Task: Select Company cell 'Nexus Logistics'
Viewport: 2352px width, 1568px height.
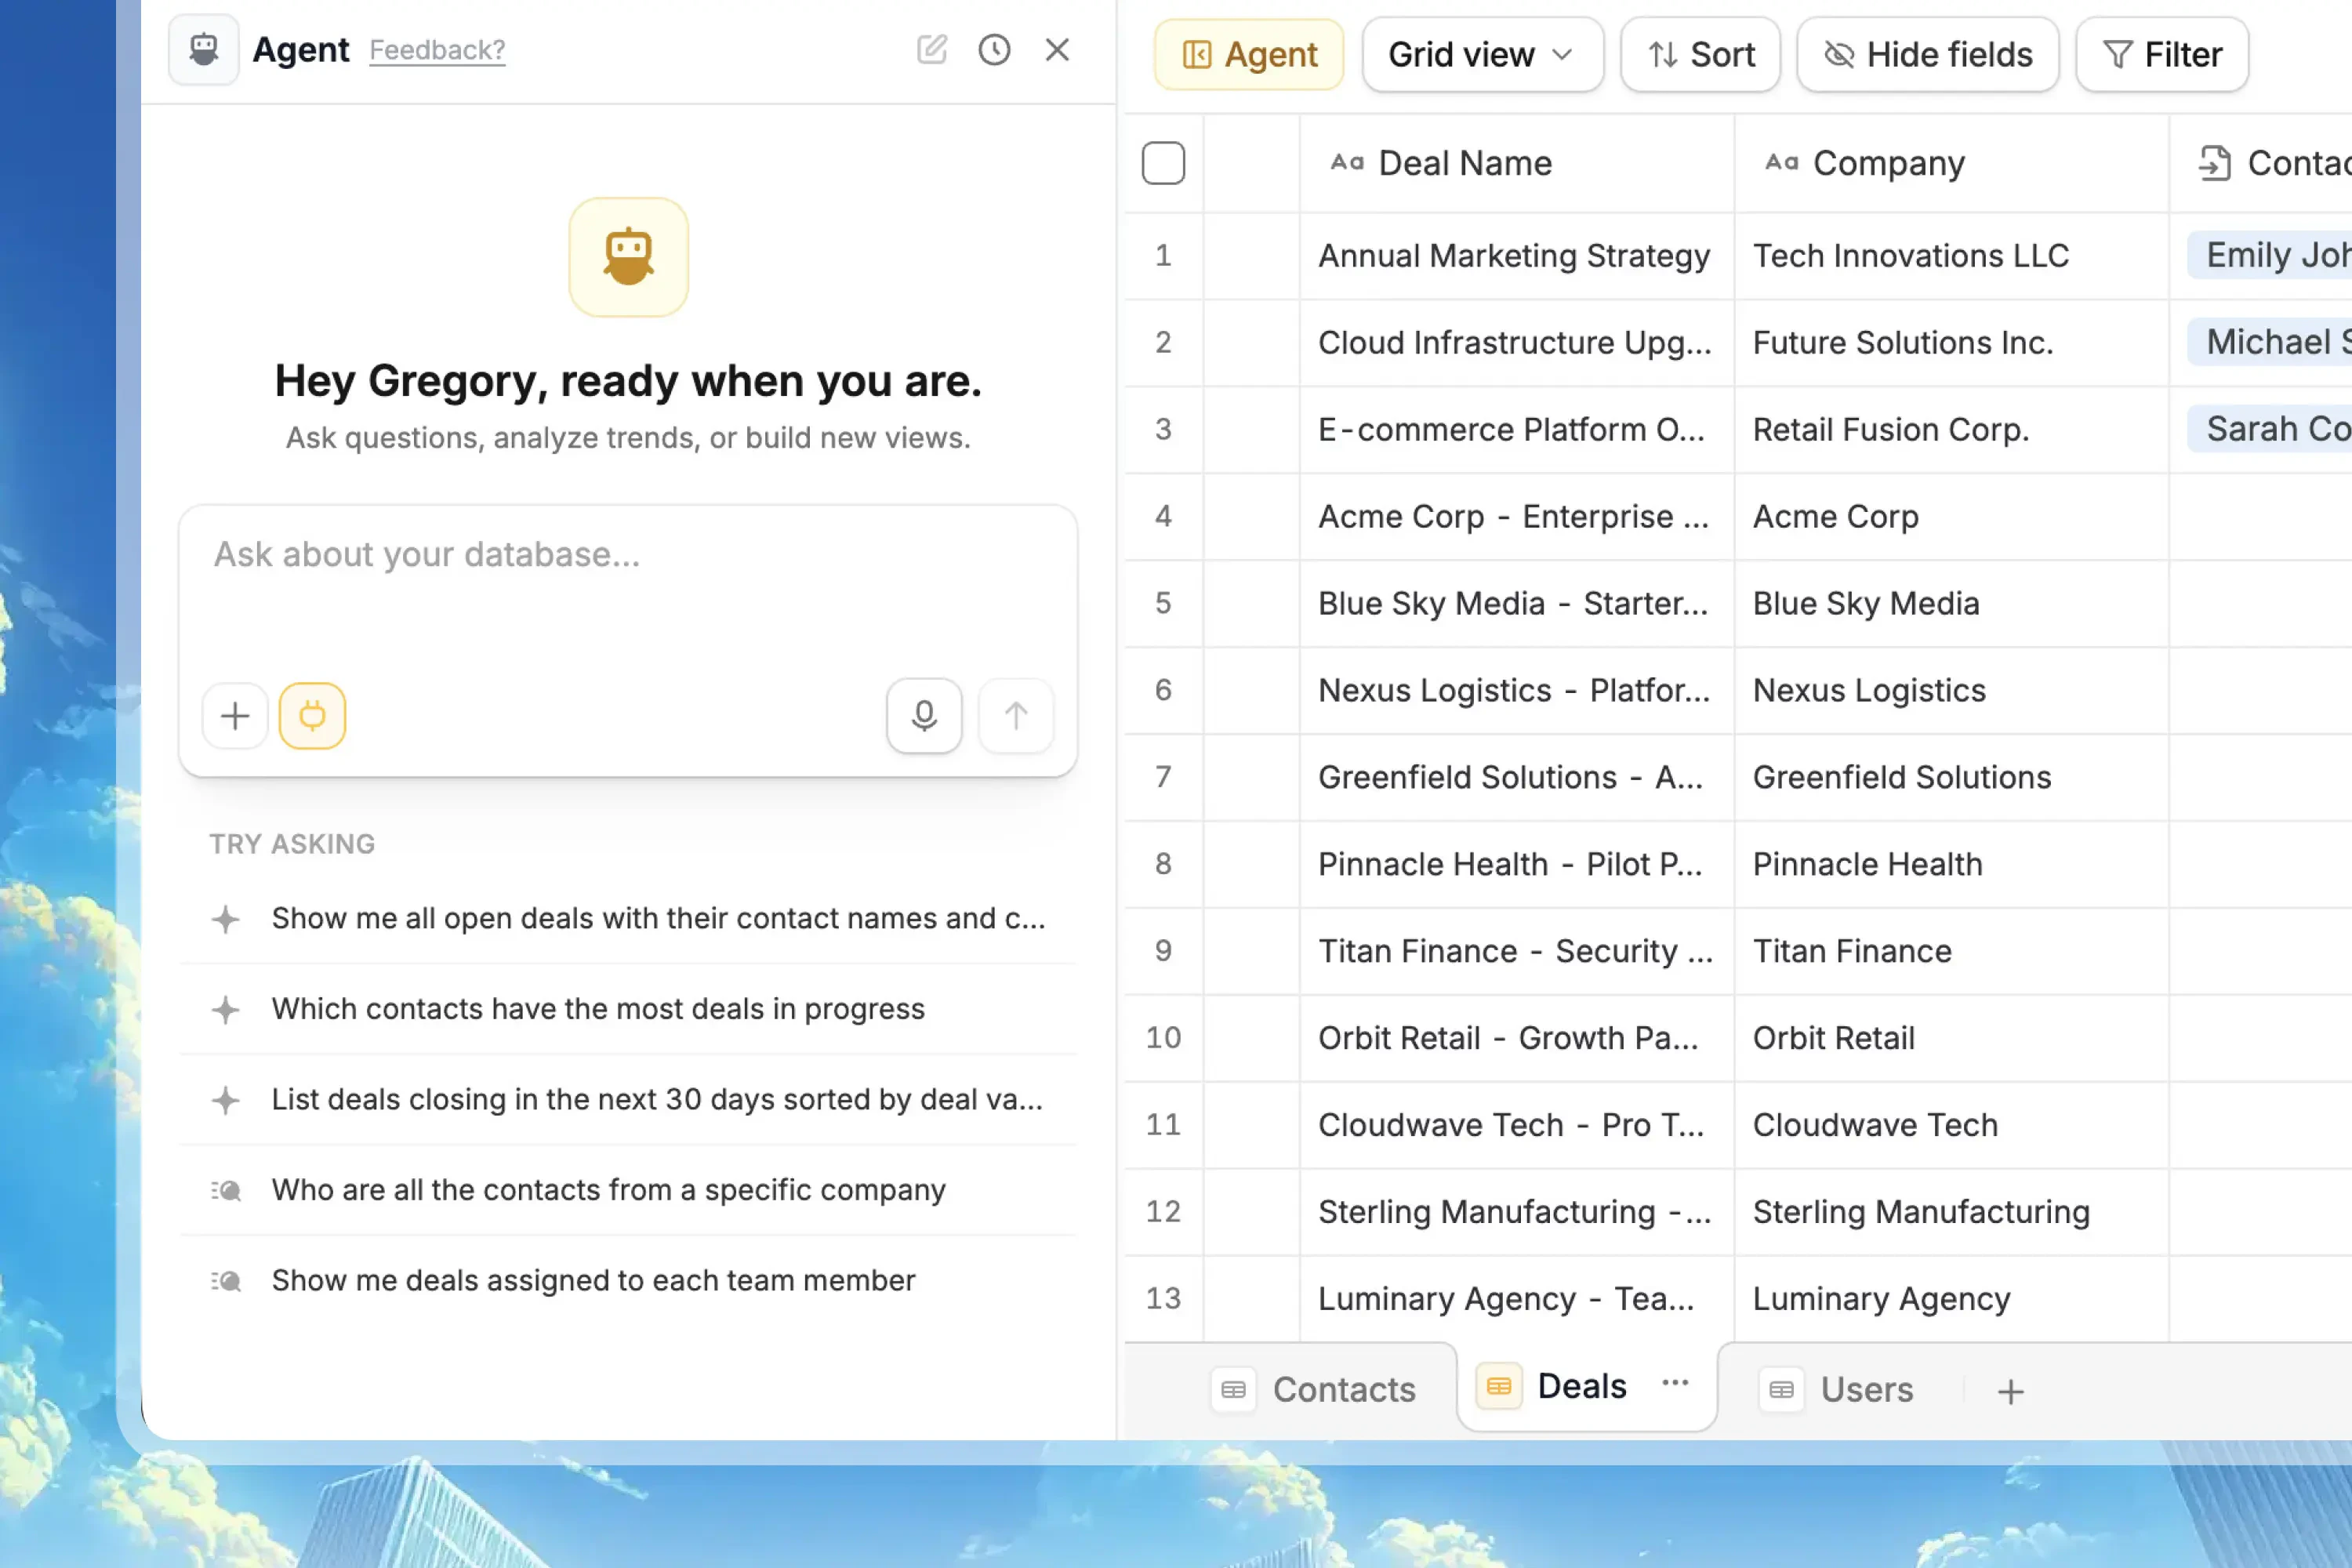Action: coord(1951,691)
